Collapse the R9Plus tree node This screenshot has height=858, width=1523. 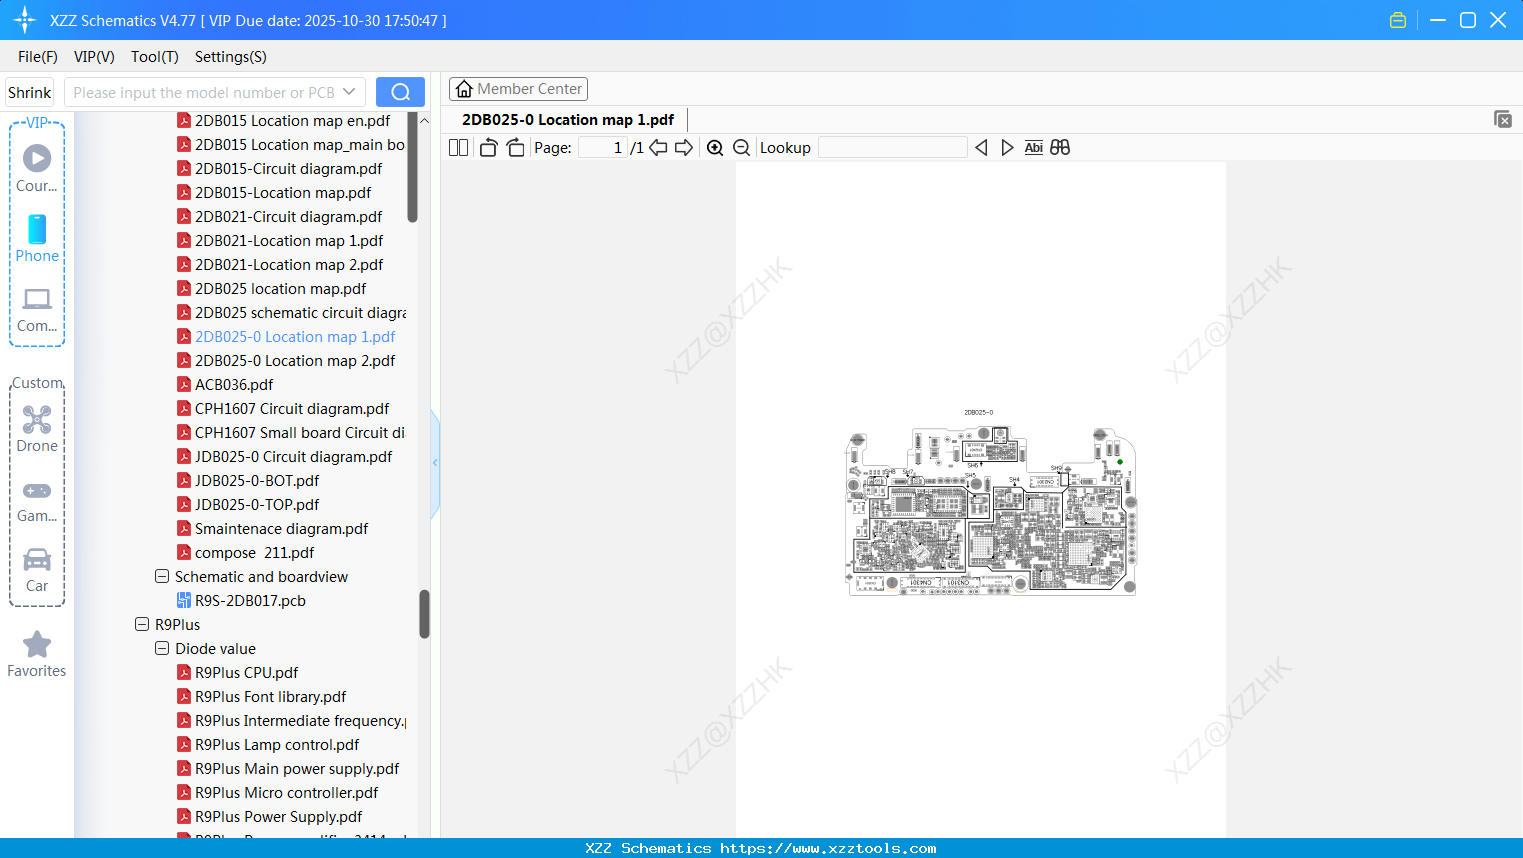[142, 625]
